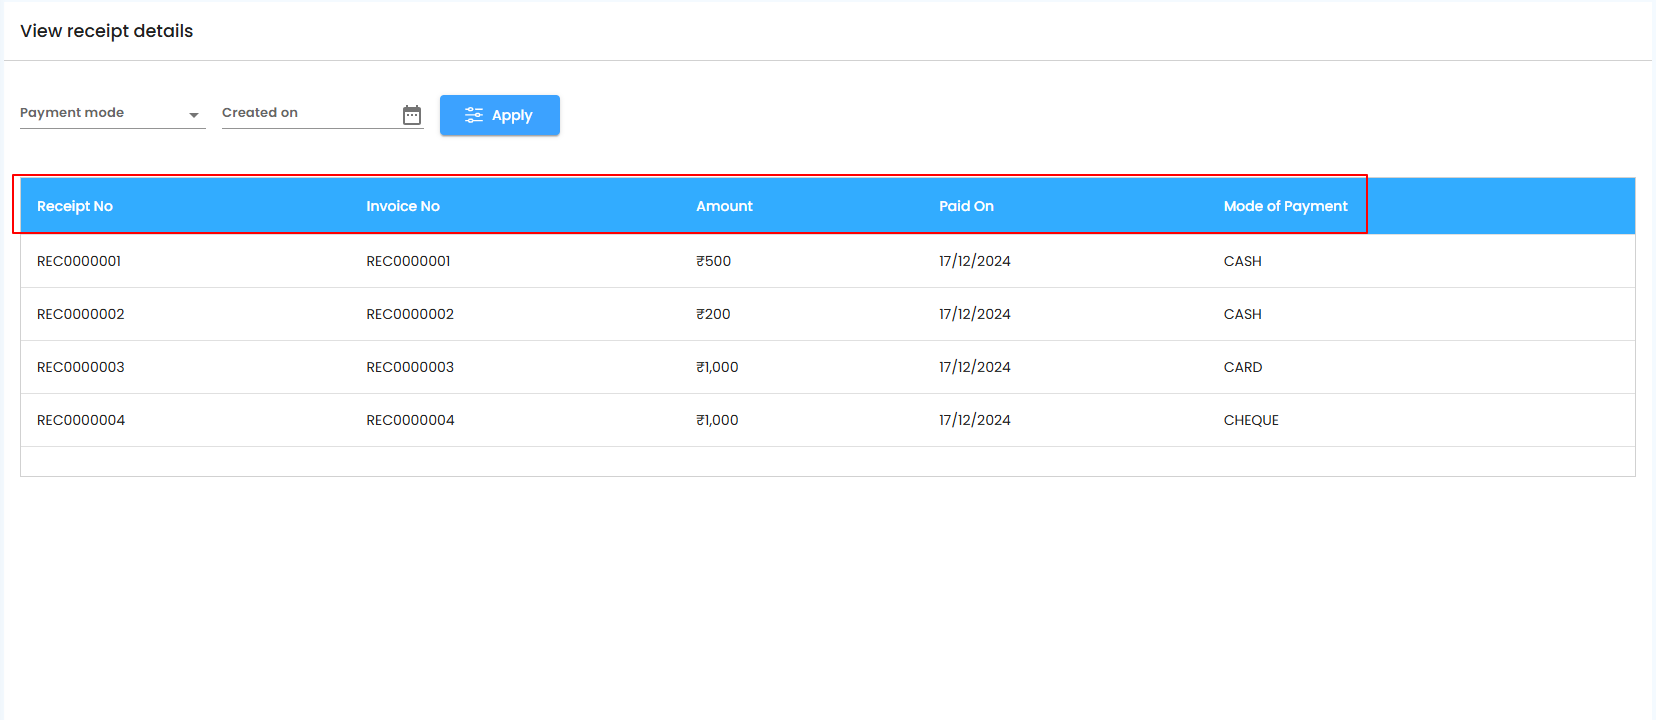This screenshot has height=720, width=1656.
Task: Select receipt number REC0000002 cell
Action: [81, 314]
